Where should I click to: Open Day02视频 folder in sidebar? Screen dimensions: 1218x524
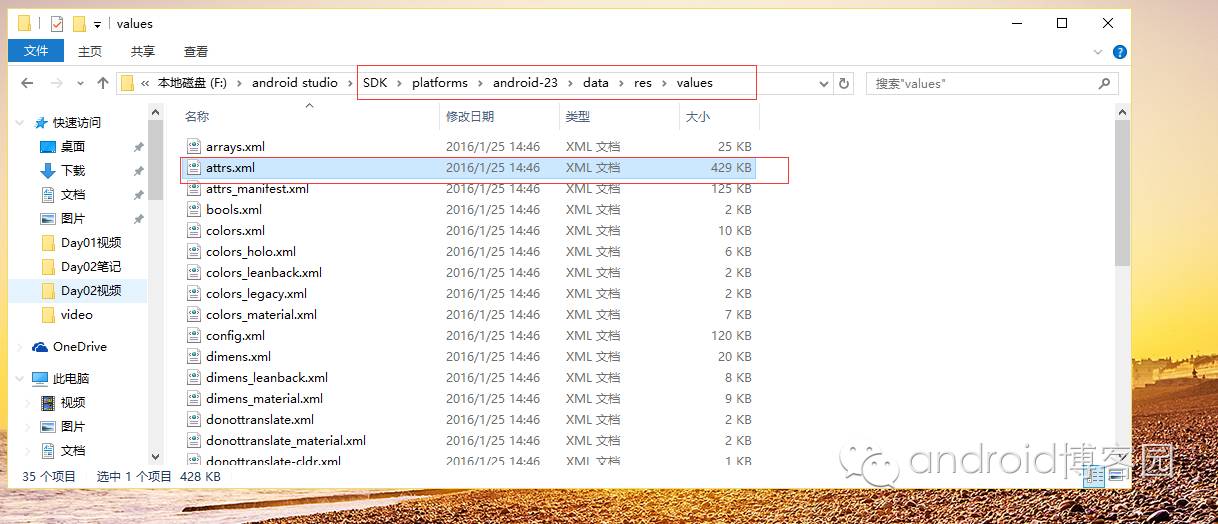tap(90, 290)
